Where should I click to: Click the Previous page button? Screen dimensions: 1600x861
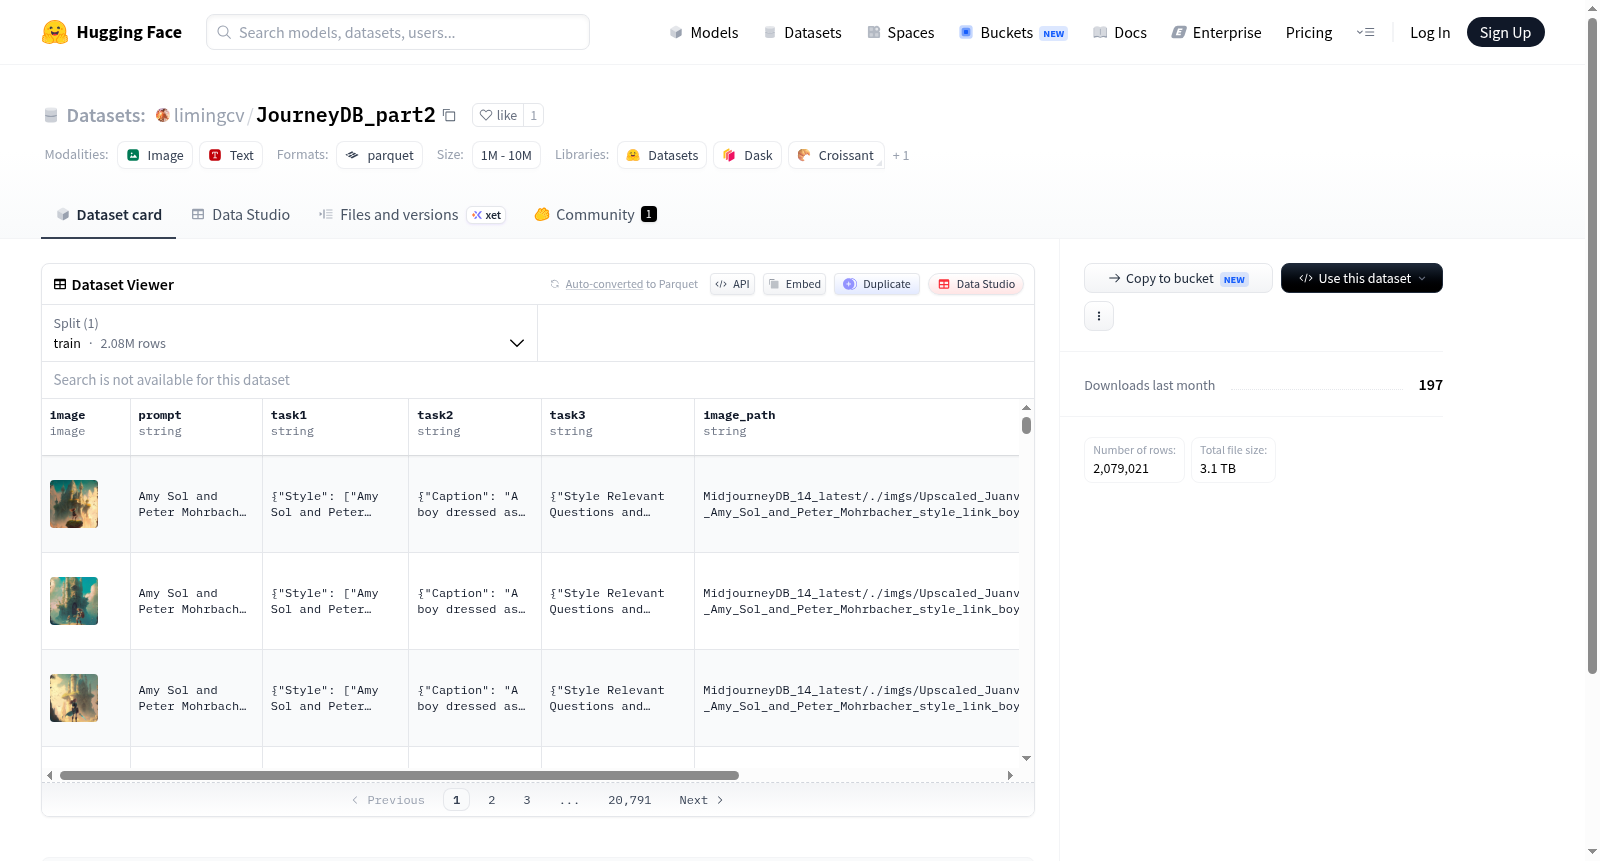[x=388, y=800]
